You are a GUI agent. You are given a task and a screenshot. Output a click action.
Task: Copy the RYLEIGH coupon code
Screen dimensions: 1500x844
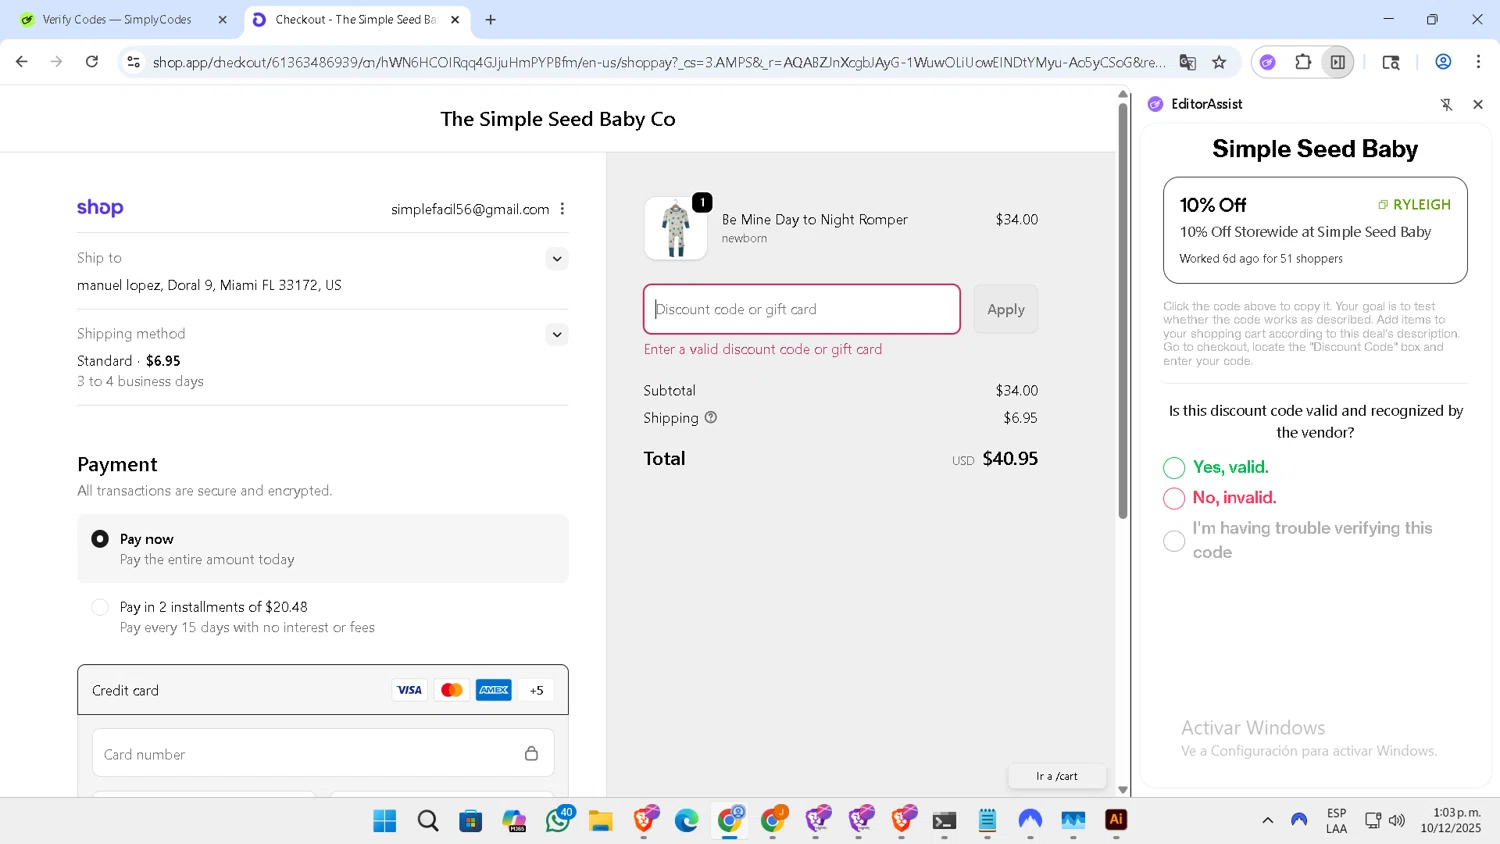coord(1414,204)
